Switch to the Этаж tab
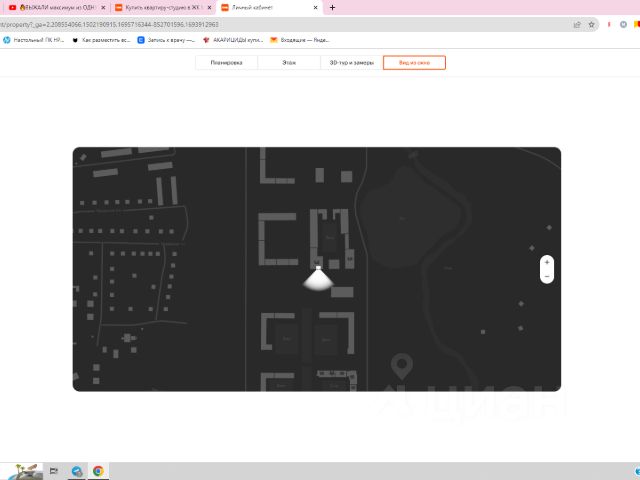 289,62
